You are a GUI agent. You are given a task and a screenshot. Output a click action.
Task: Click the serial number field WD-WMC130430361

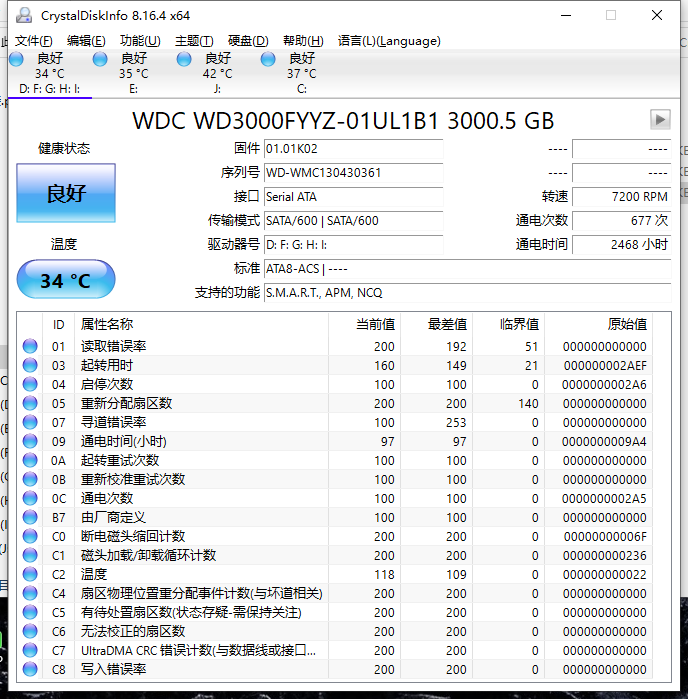(353, 173)
